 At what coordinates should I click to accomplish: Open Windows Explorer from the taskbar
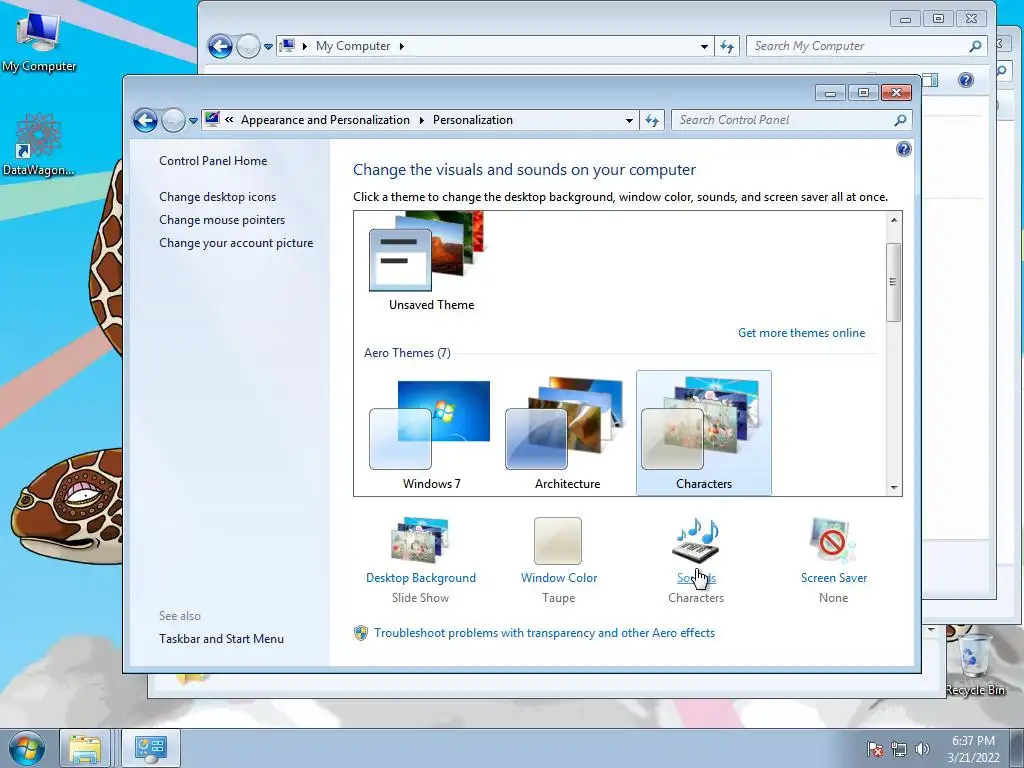tap(86, 748)
